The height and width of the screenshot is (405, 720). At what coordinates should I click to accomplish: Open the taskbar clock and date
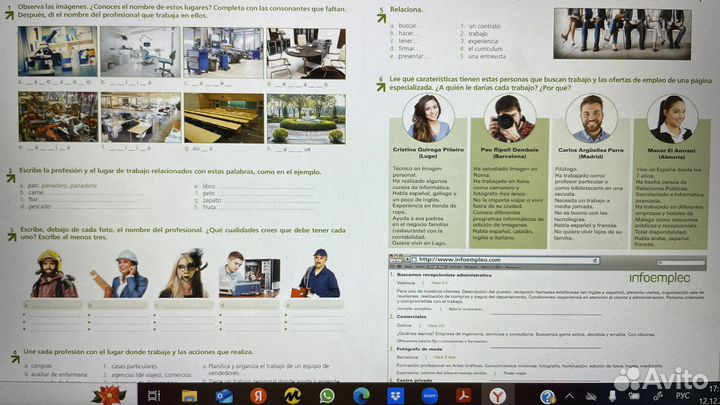click(x=711, y=397)
